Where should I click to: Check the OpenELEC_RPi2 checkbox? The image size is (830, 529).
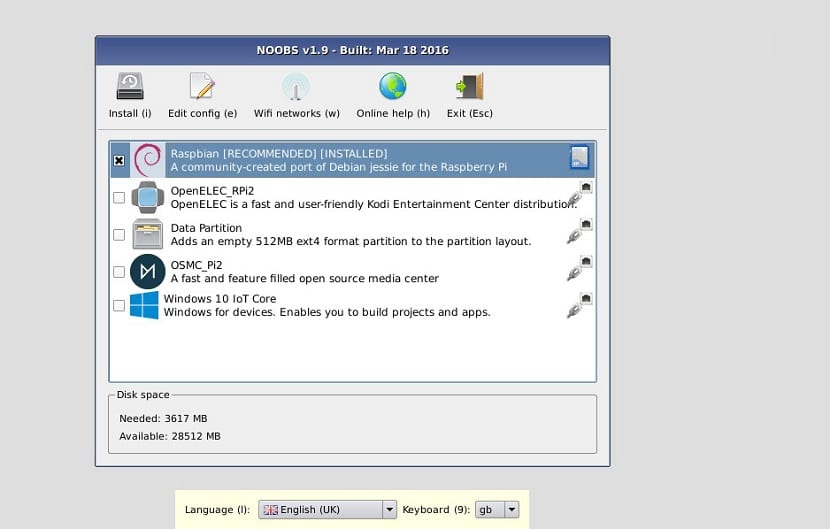[x=119, y=198]
